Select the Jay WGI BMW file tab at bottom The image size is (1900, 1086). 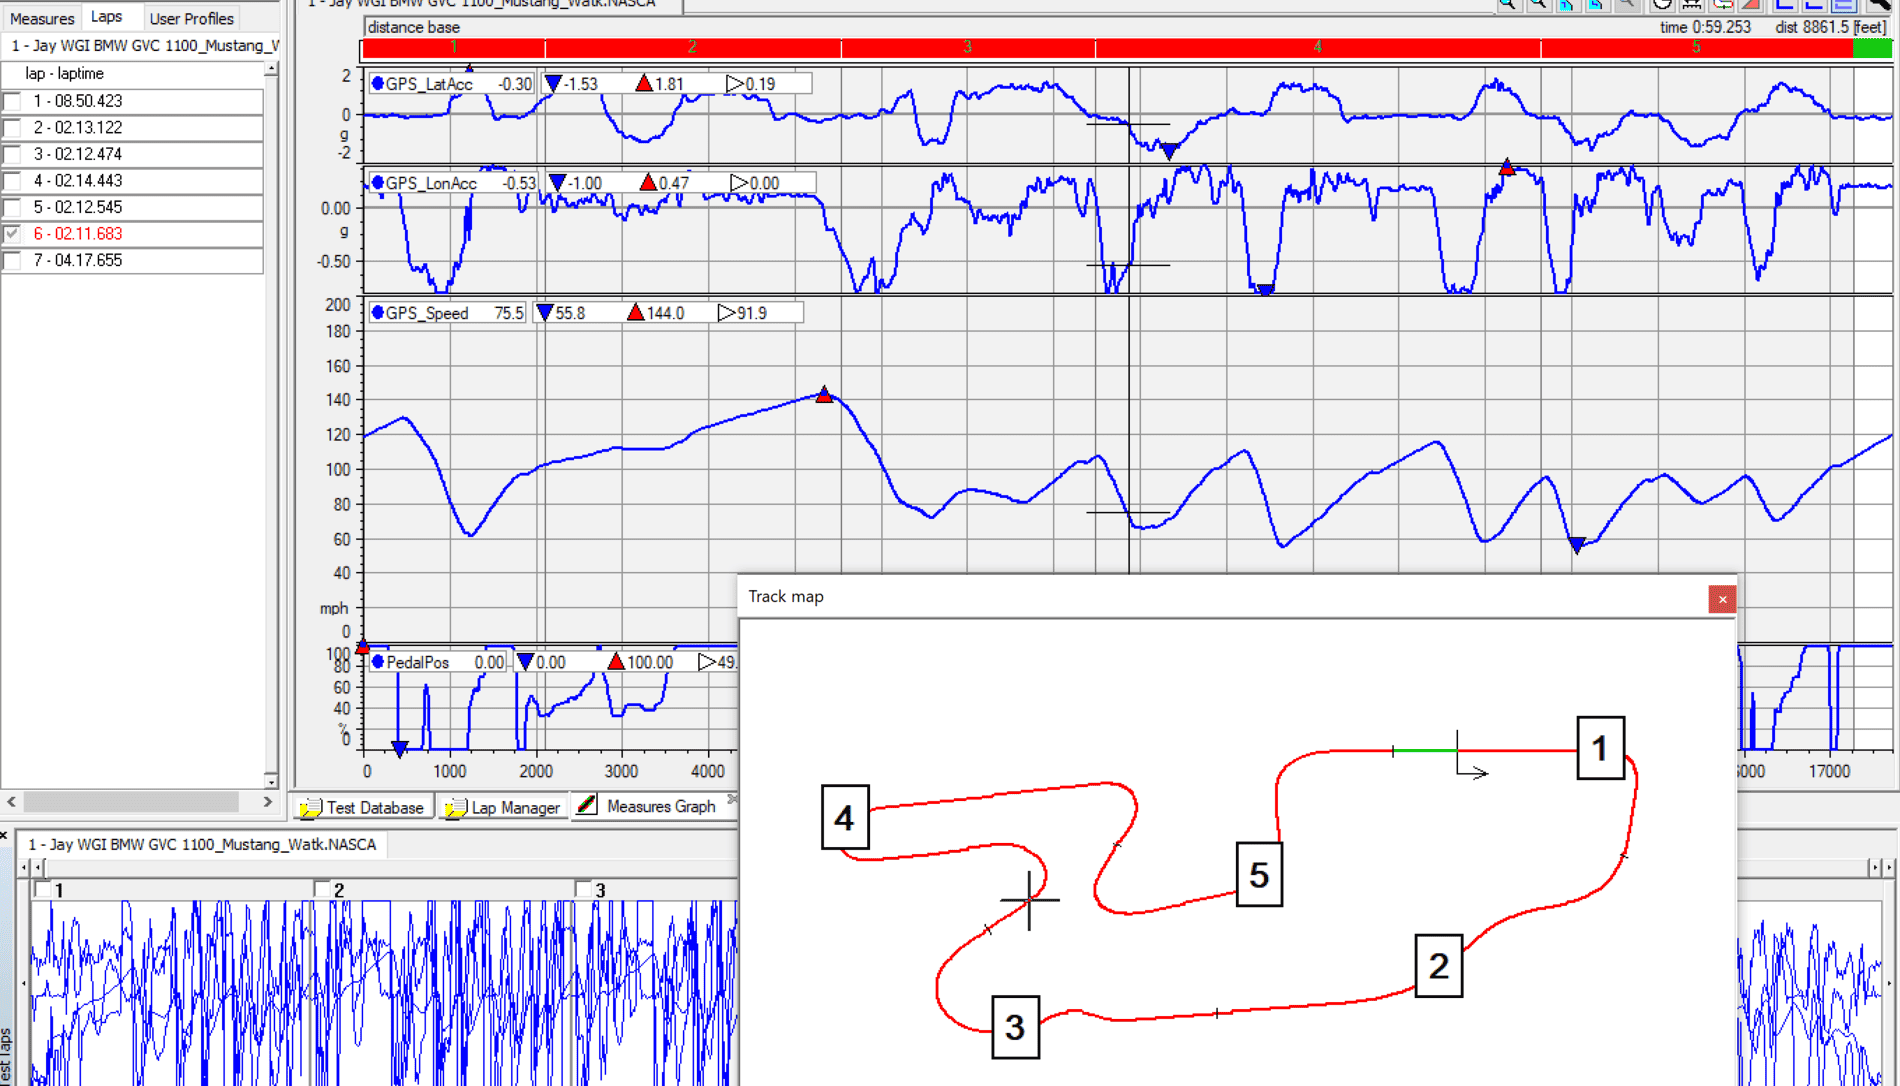coord(202,845)
